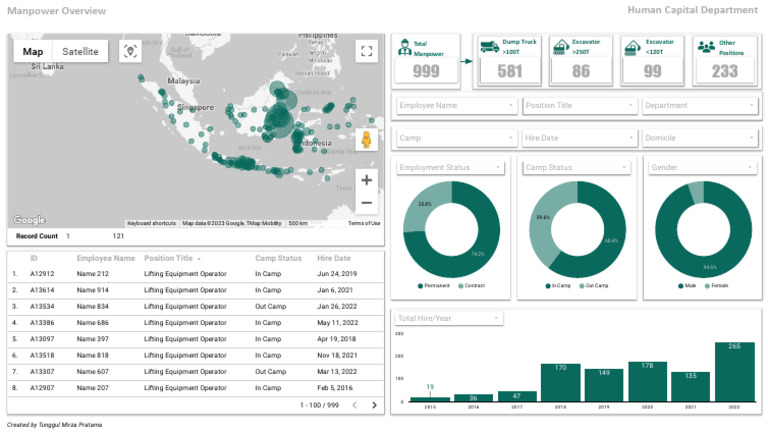This screenshot has height=432, width=768.
Task: Click the map fullscreen toggle icon
Action: (366, 51)
